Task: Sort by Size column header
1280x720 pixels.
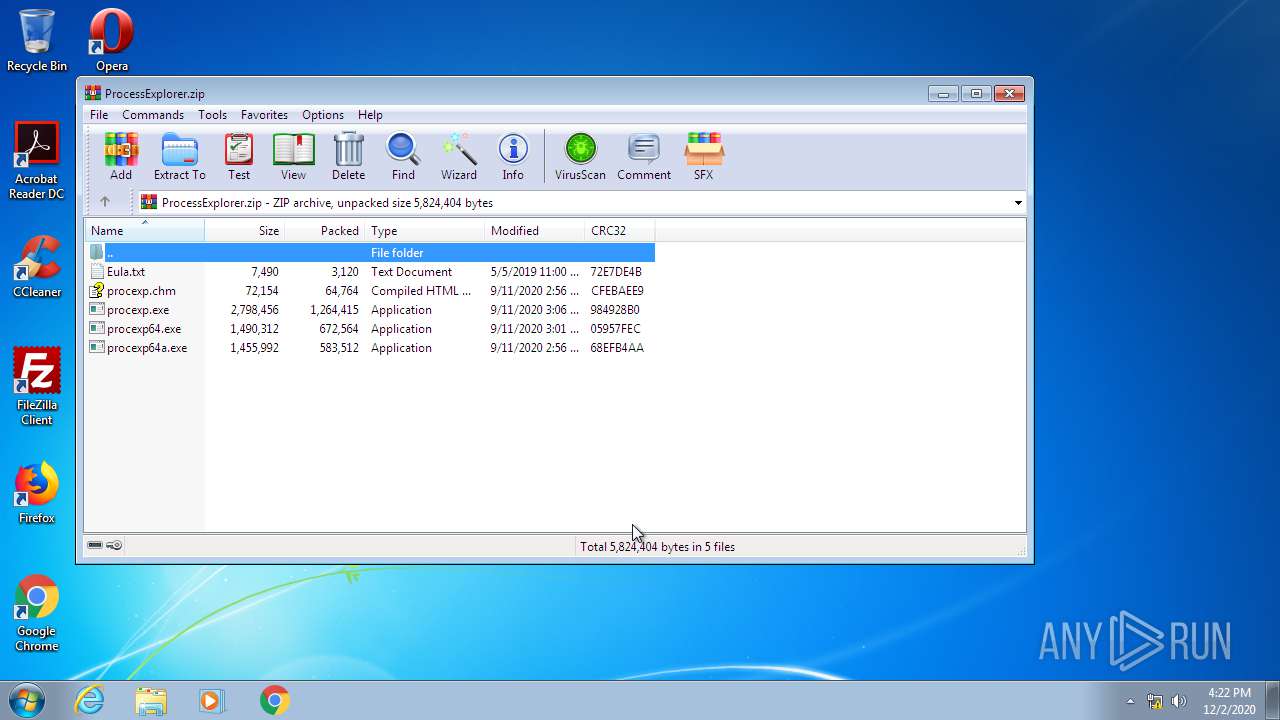Action: [245, 231]
